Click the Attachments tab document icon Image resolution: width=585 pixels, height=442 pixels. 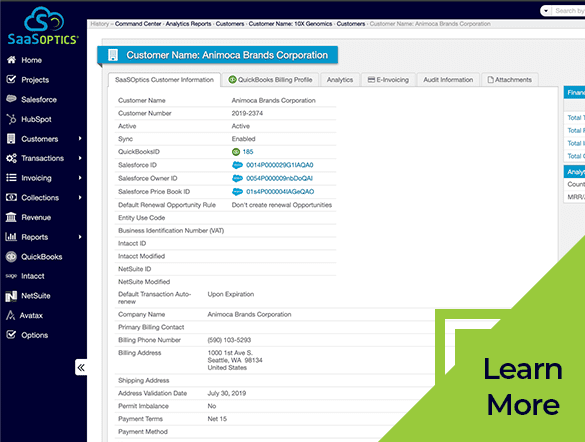coord(491,80)
